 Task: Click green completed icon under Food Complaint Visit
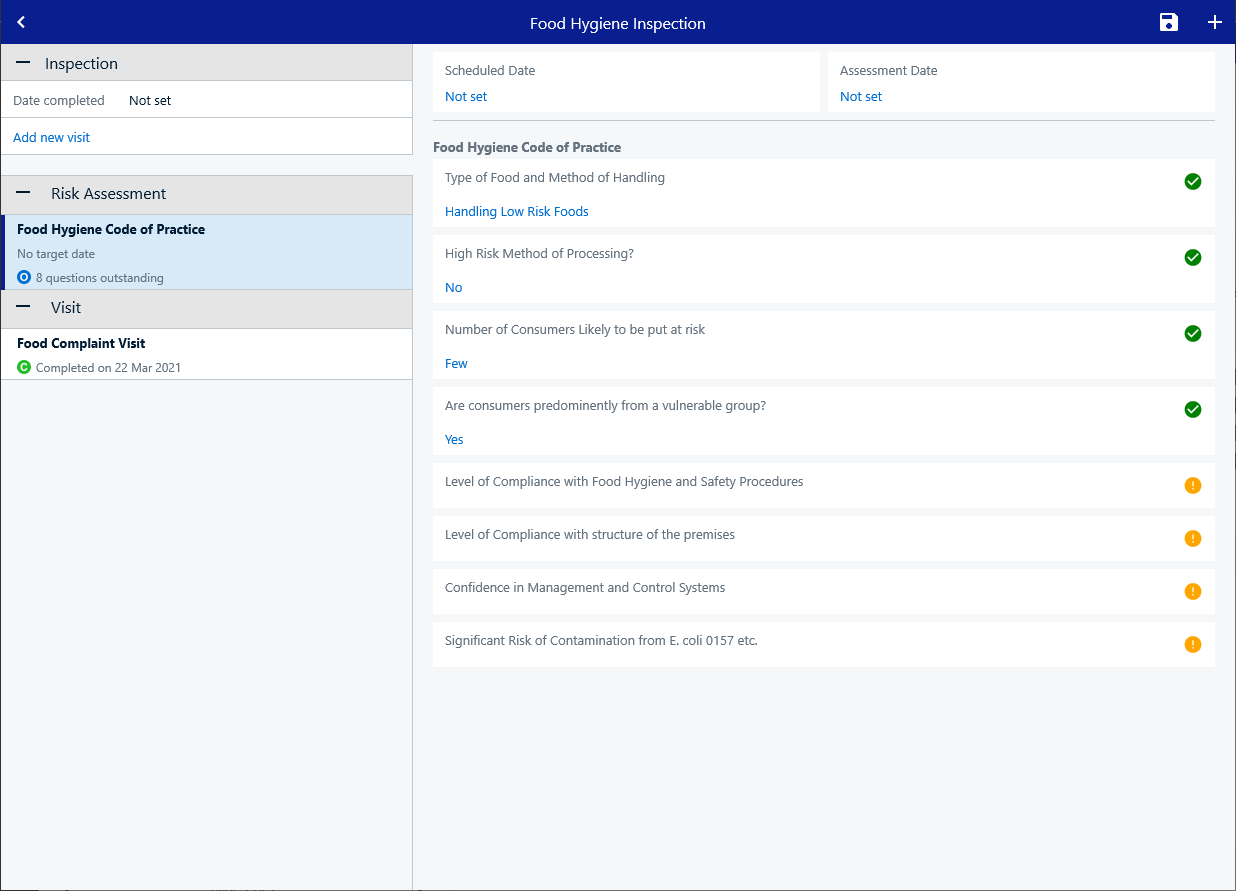[24, 367]
